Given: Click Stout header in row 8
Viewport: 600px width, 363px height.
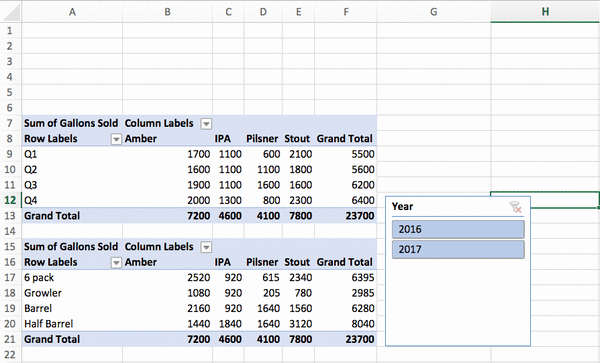Looking at the screenshot, I should [297, 138].
